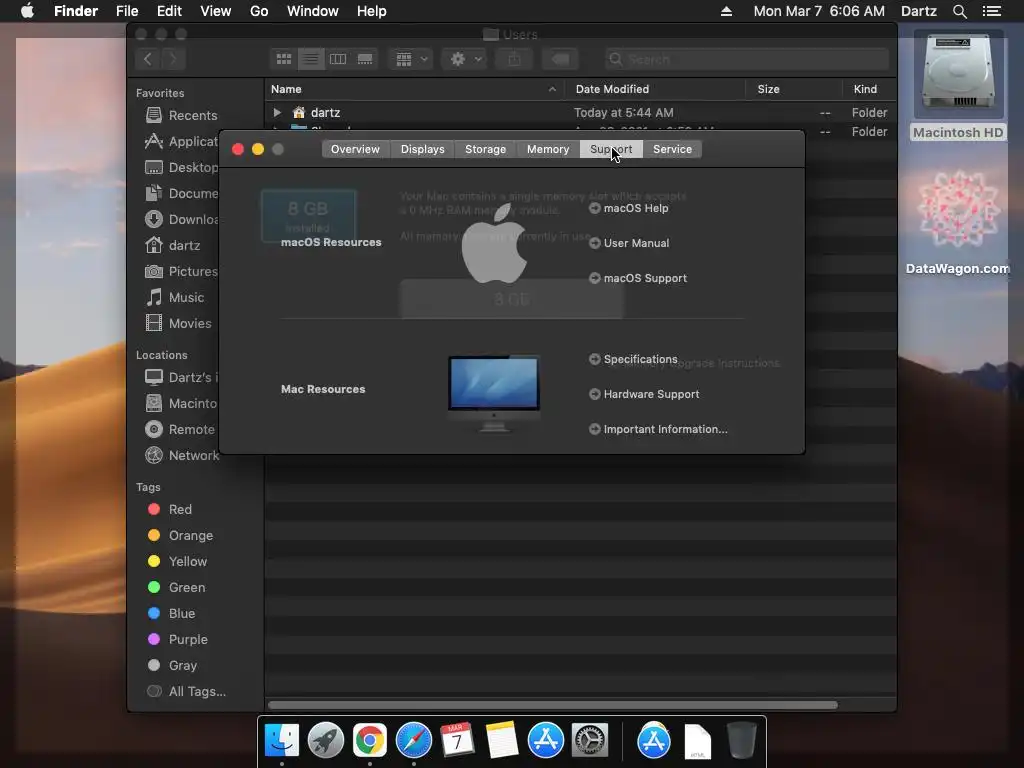Viewport: 1024px width, 768px height.
Task: Open Documents in Finder sidebar
Action: coord(182,194)
